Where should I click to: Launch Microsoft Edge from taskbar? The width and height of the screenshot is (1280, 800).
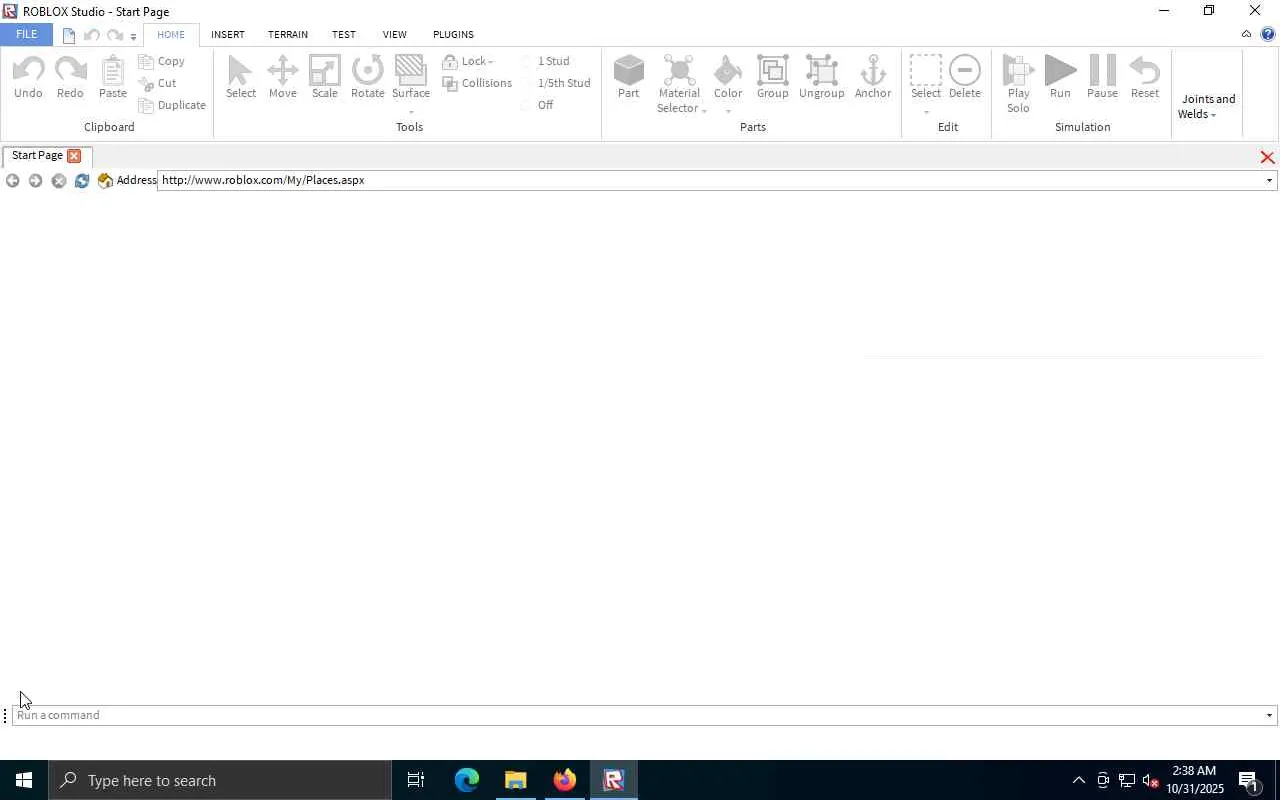click(467, 780)
